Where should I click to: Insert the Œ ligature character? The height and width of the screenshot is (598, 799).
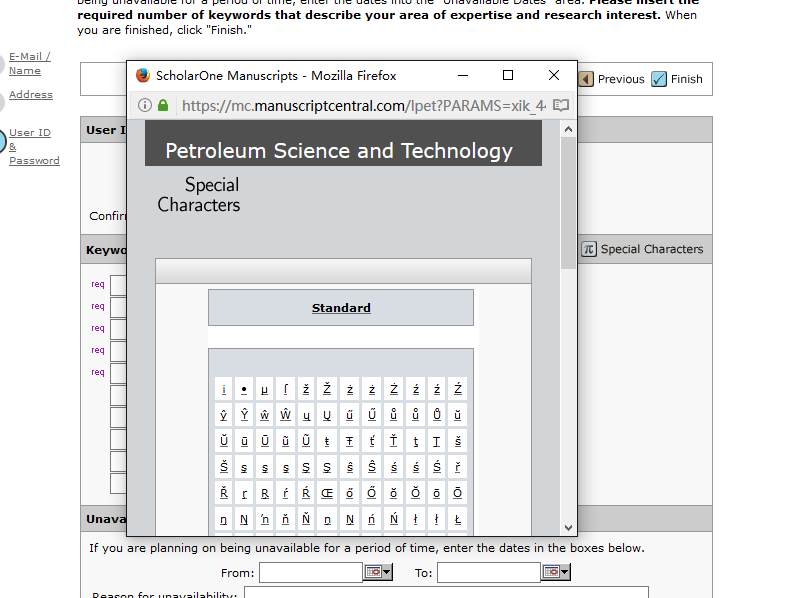(327, 493)
